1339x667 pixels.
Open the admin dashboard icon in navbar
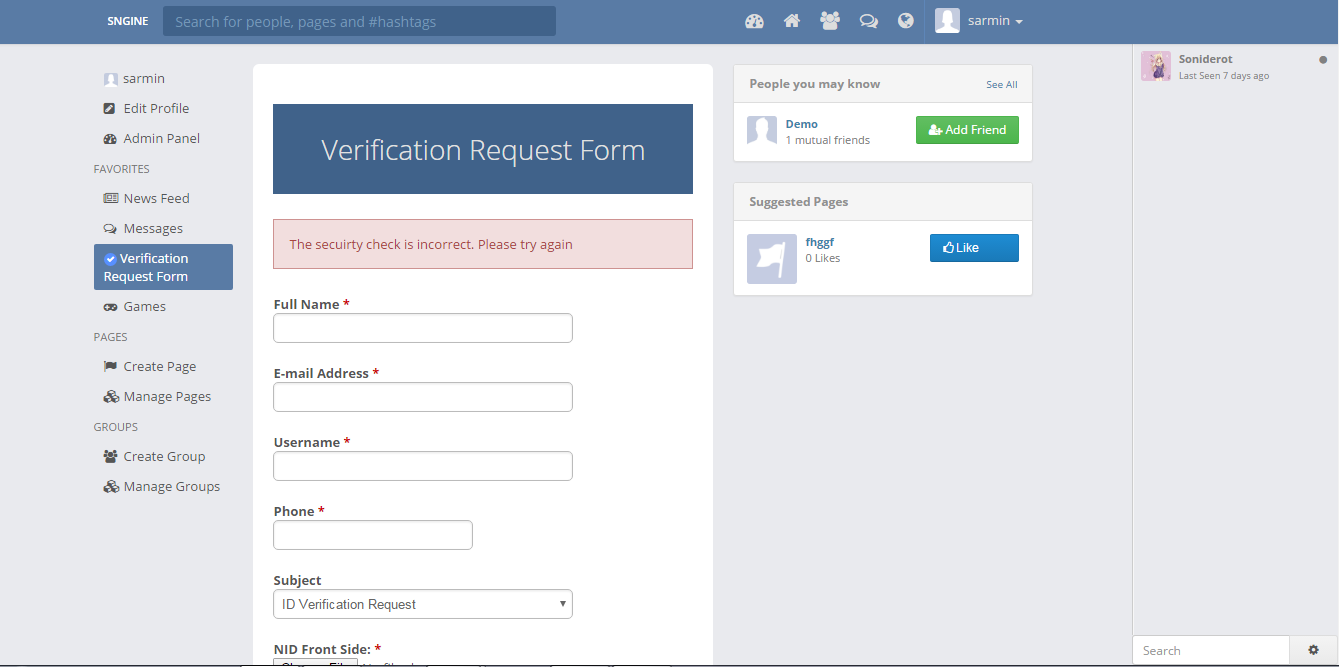point(755,21)
